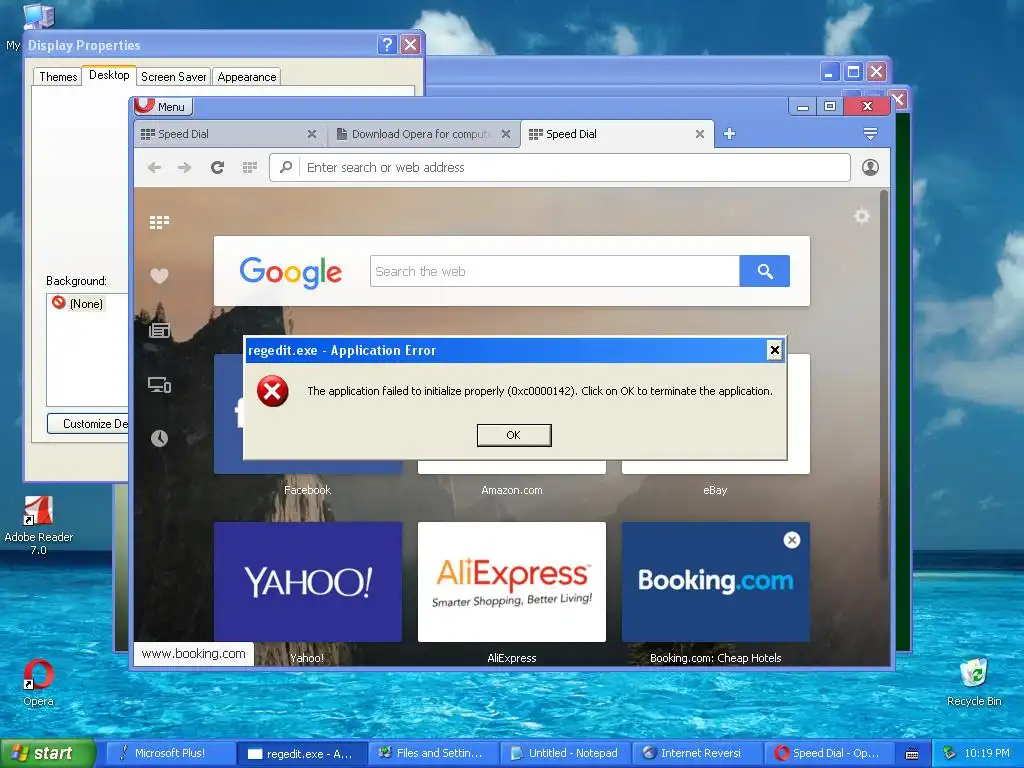Click the eBay speed dial label
1024x768 pixels.
coord(715,490)
